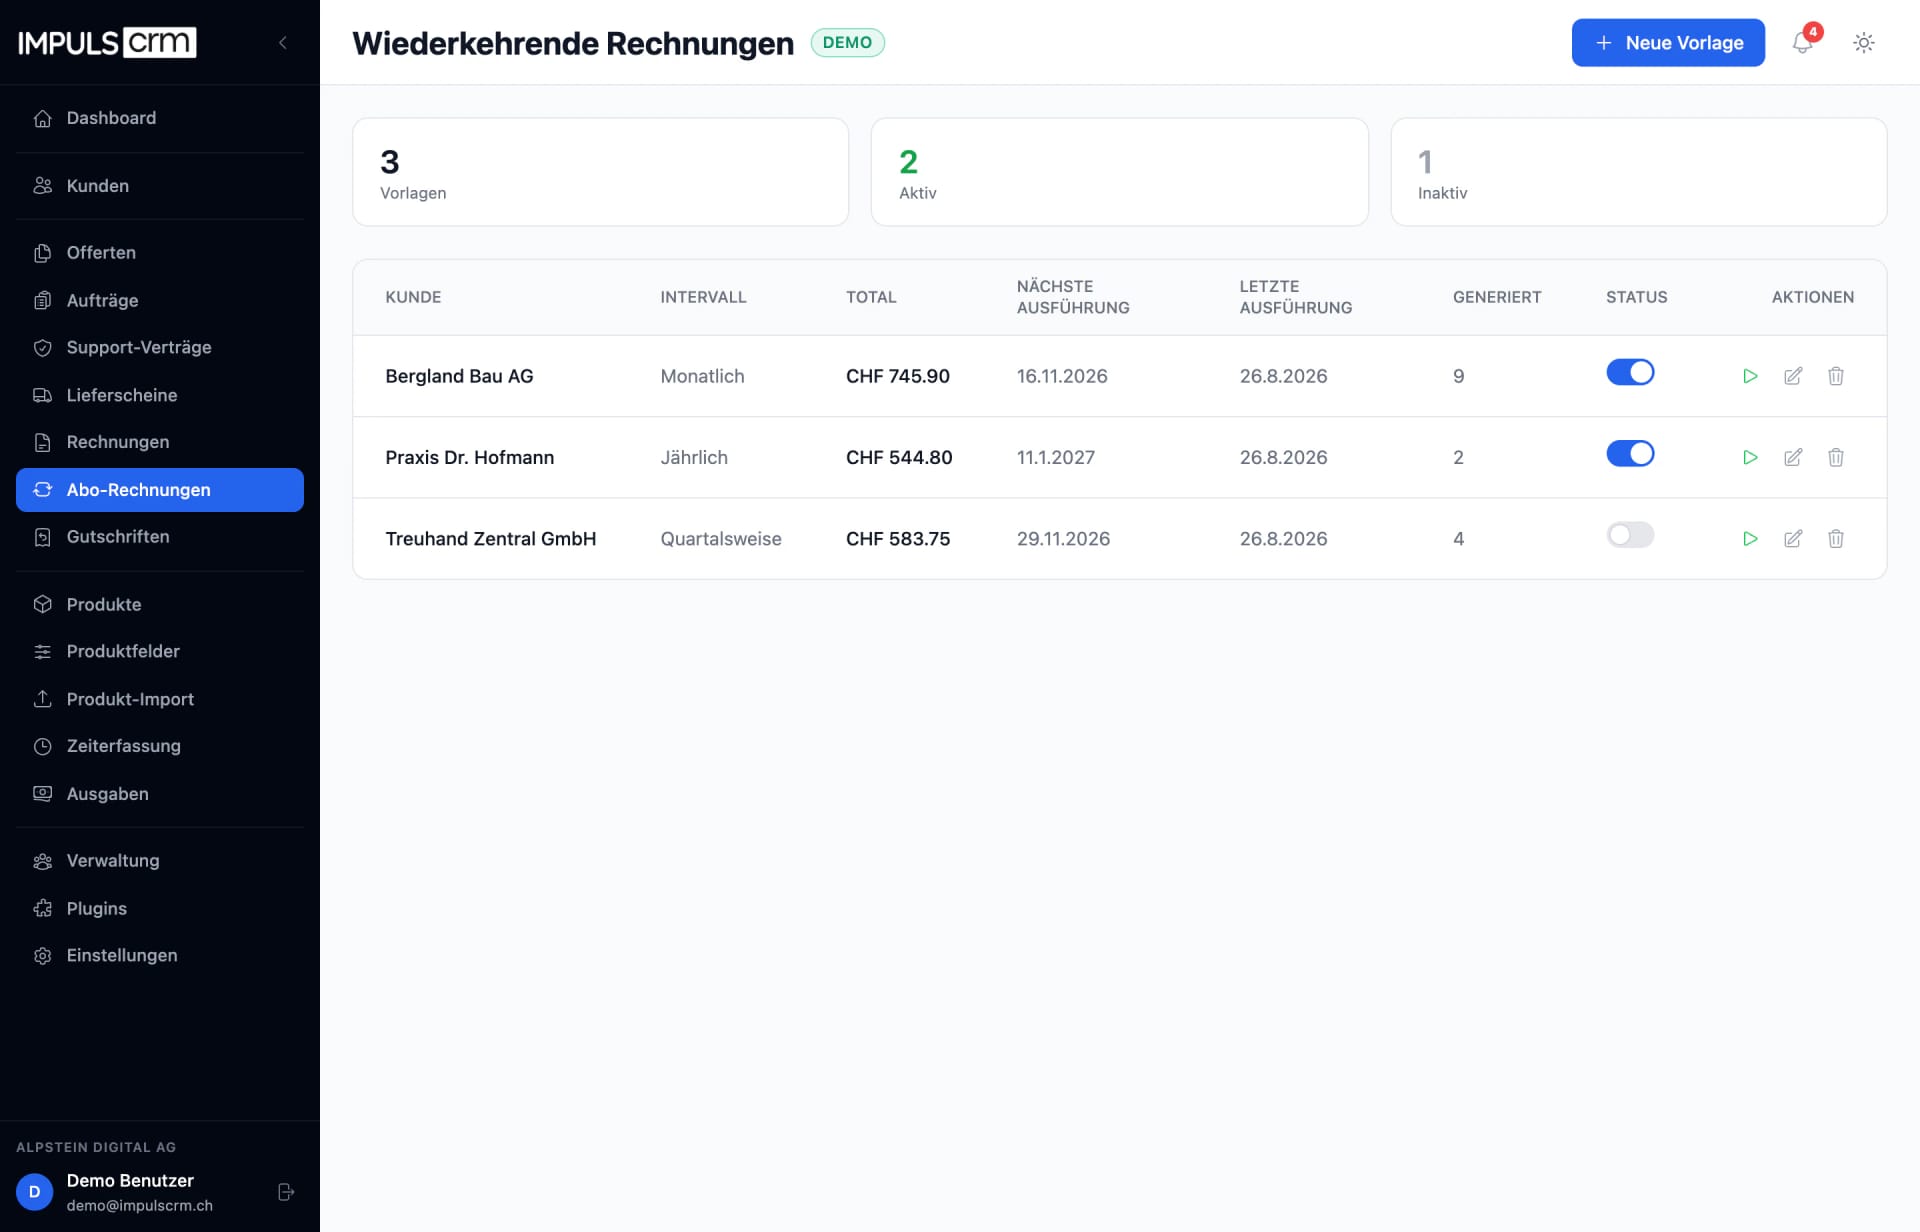Click customer name Treuhand Zentral GmbH
1920x1232 pixels.
(490, 539)
